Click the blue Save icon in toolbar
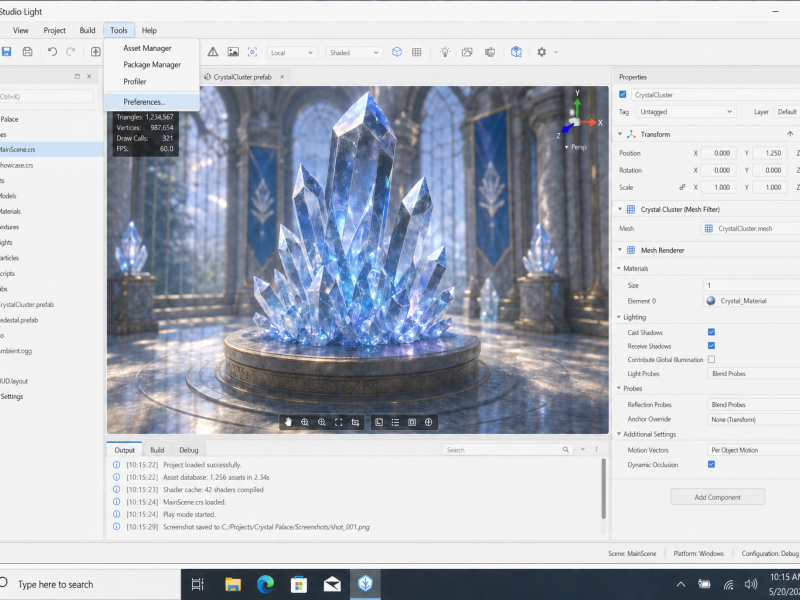This screenshot has height=600, width=800. click(6, 52)
